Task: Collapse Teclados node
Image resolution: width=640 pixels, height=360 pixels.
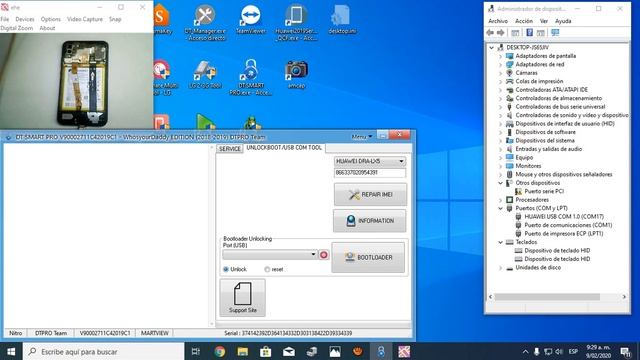Action: coord(500,242)
